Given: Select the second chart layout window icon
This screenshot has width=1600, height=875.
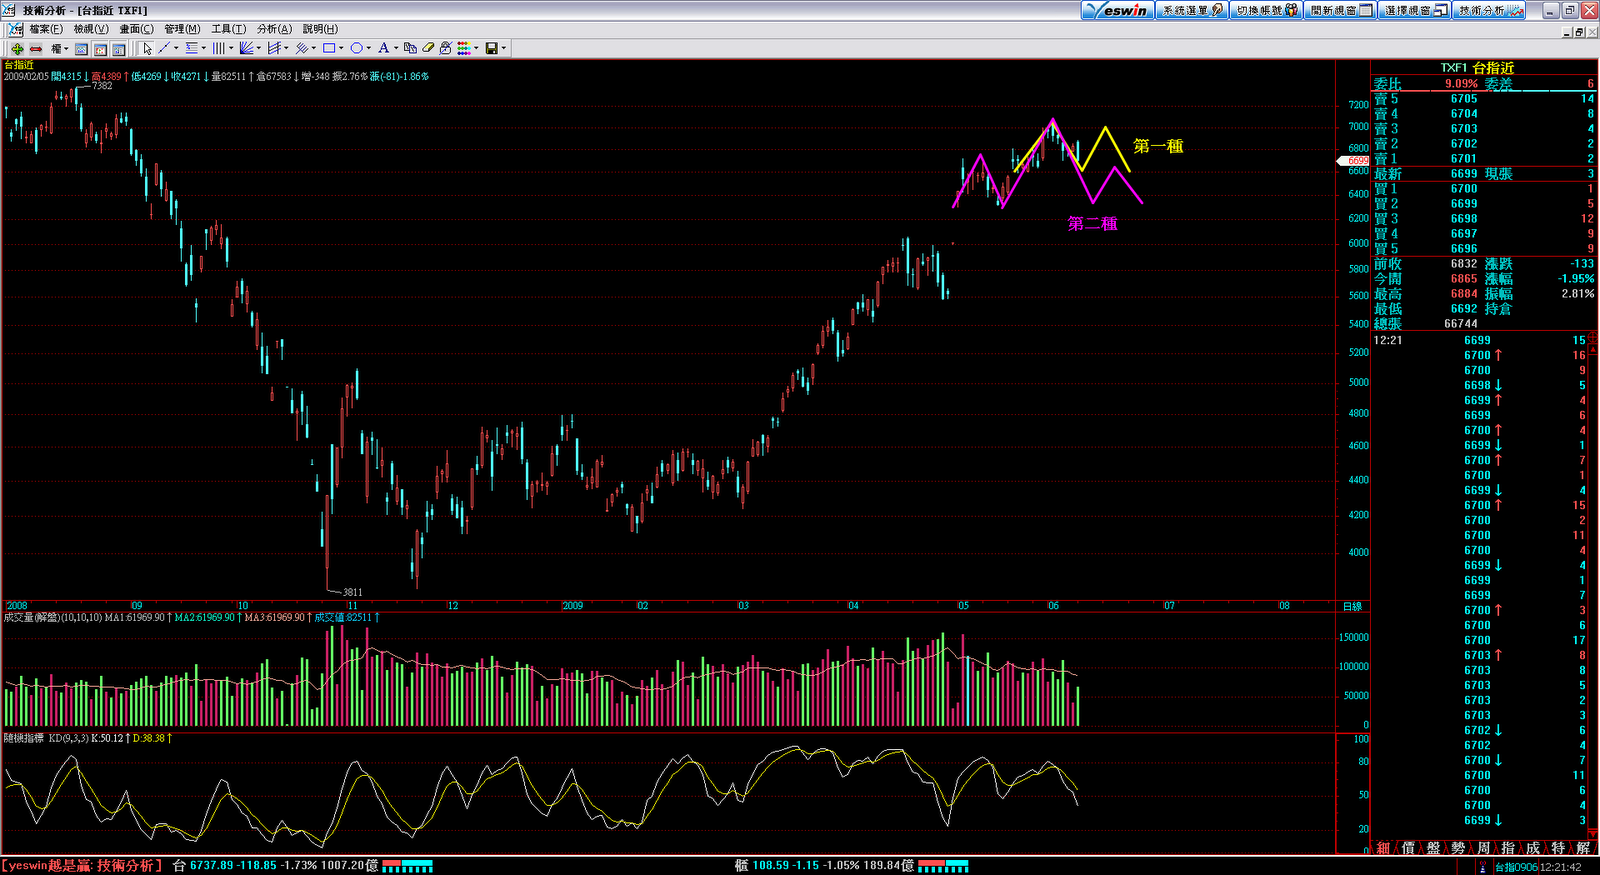Looking at the screenshot, I should click(x=100, y=49).
